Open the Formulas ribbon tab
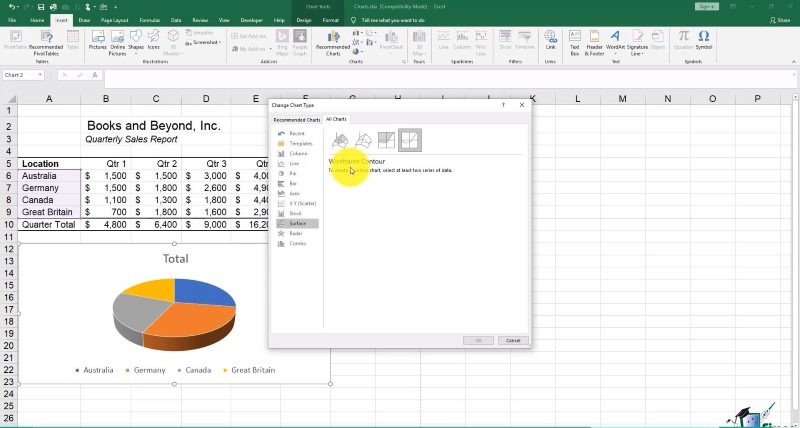Screen dimensions: 800x428 tap(149, 19)
